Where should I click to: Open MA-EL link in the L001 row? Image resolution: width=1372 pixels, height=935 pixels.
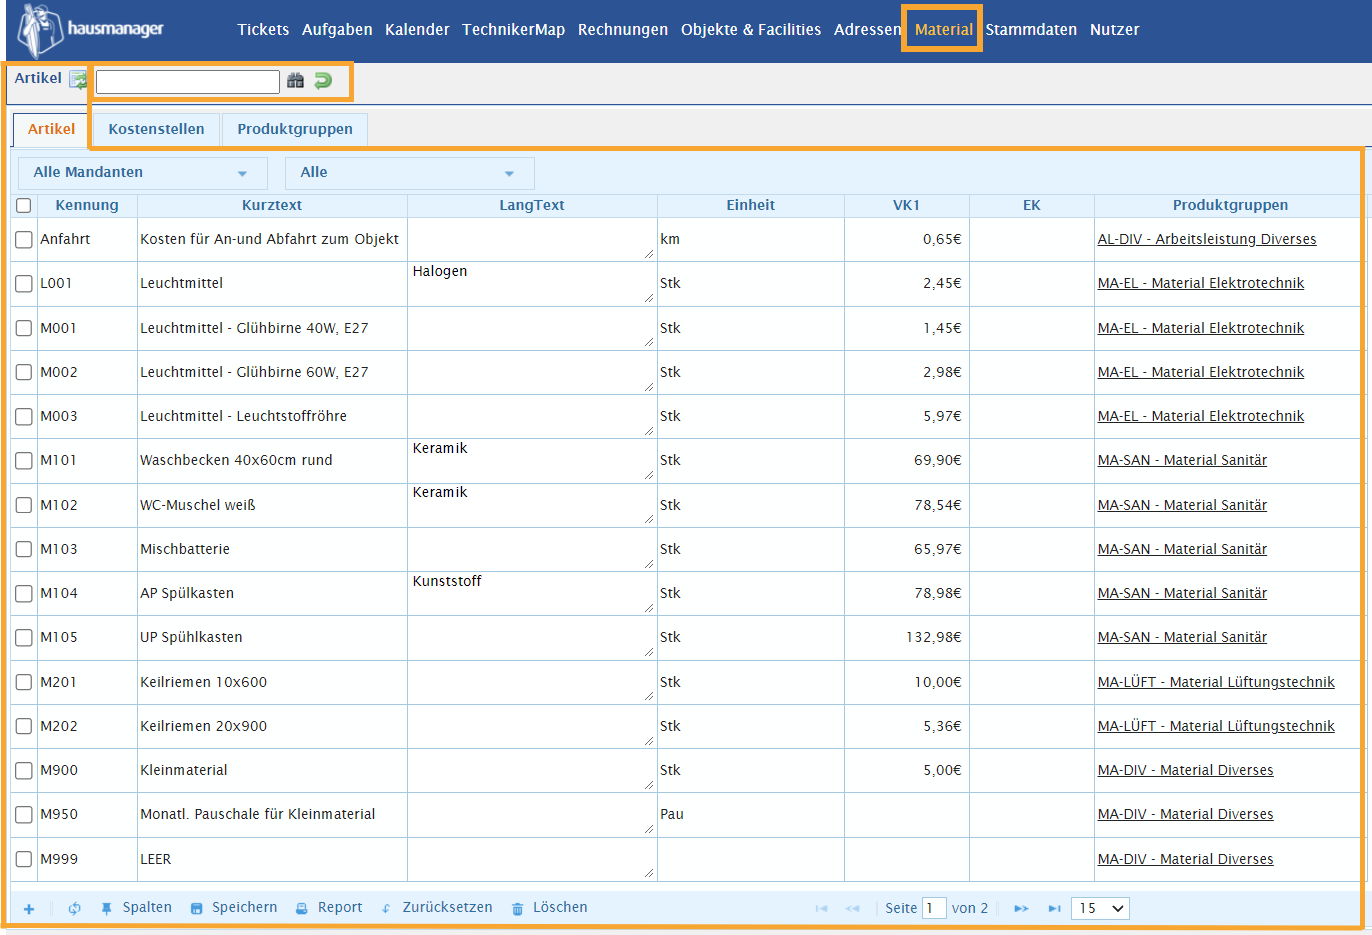(x=1201, y=284)
